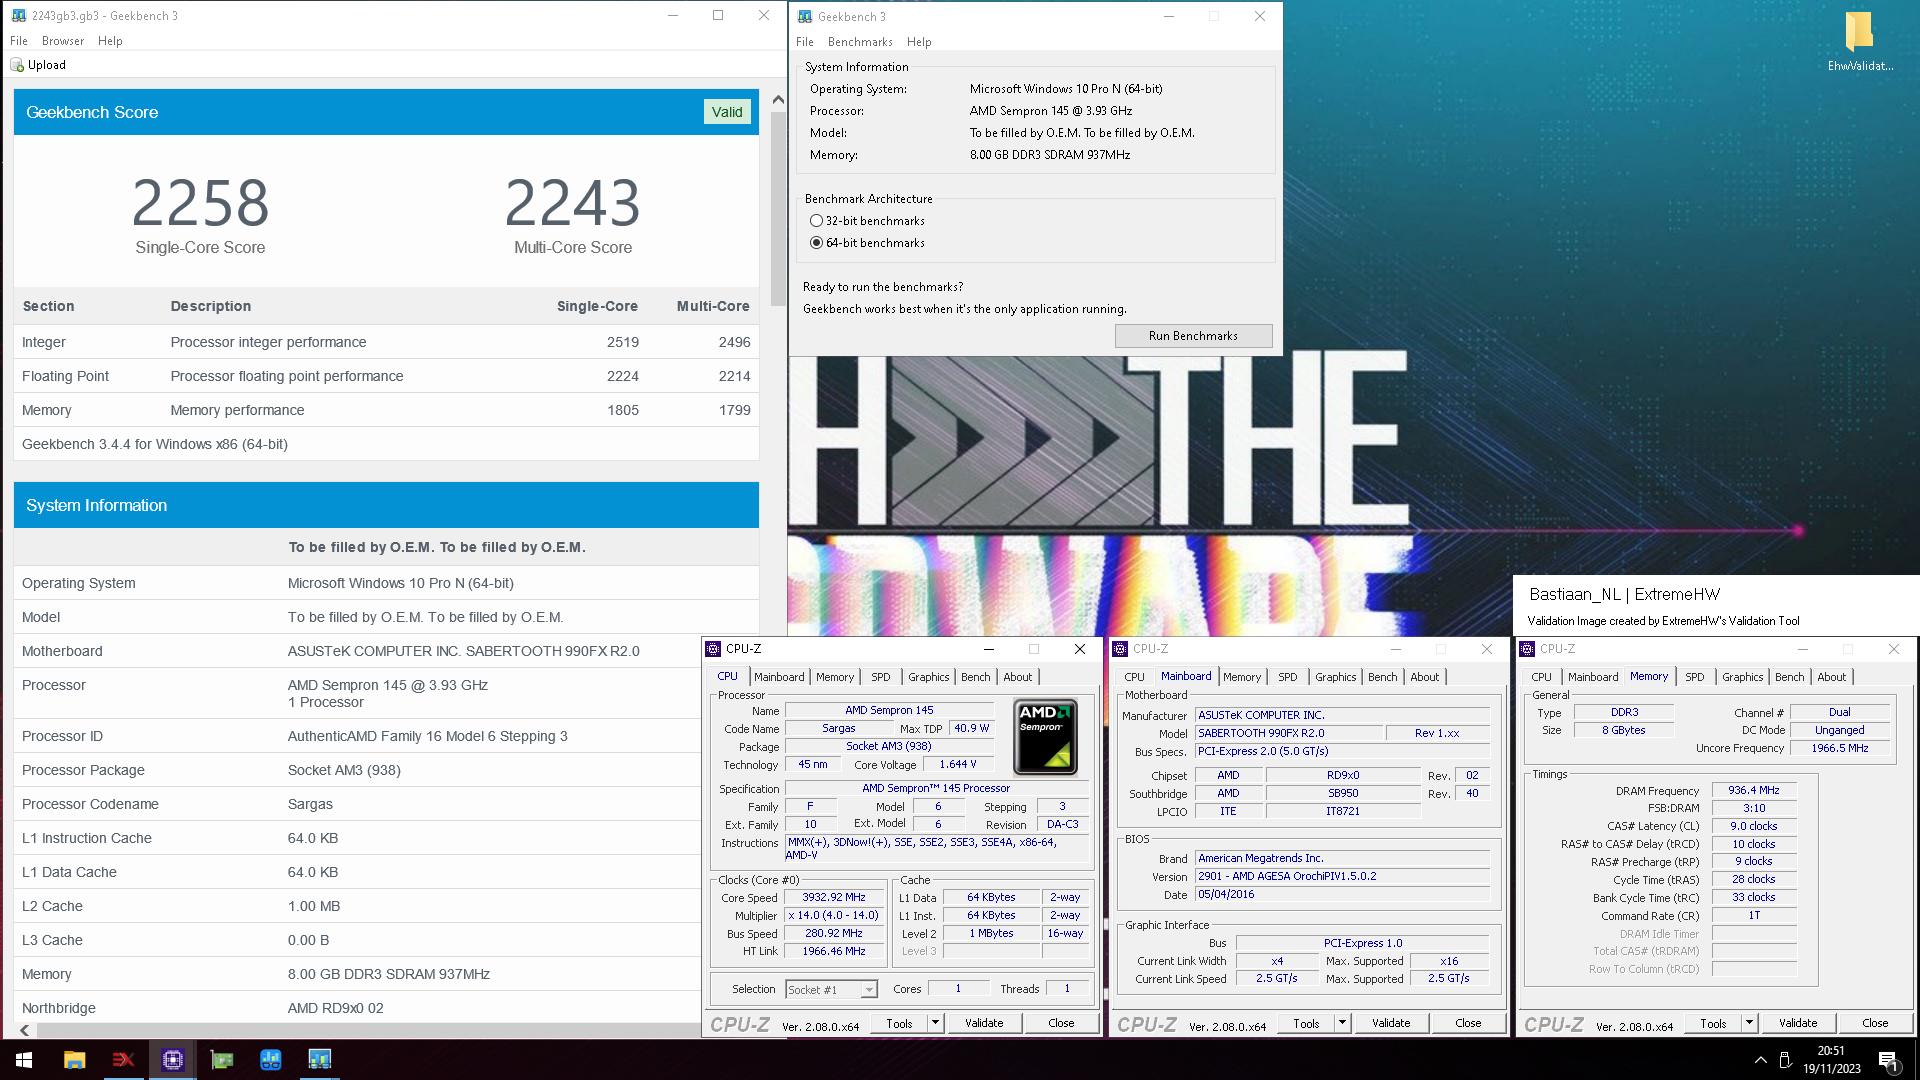Open the Windows Start menu
This screenshot has width=1920, height=1080.
24,1060
